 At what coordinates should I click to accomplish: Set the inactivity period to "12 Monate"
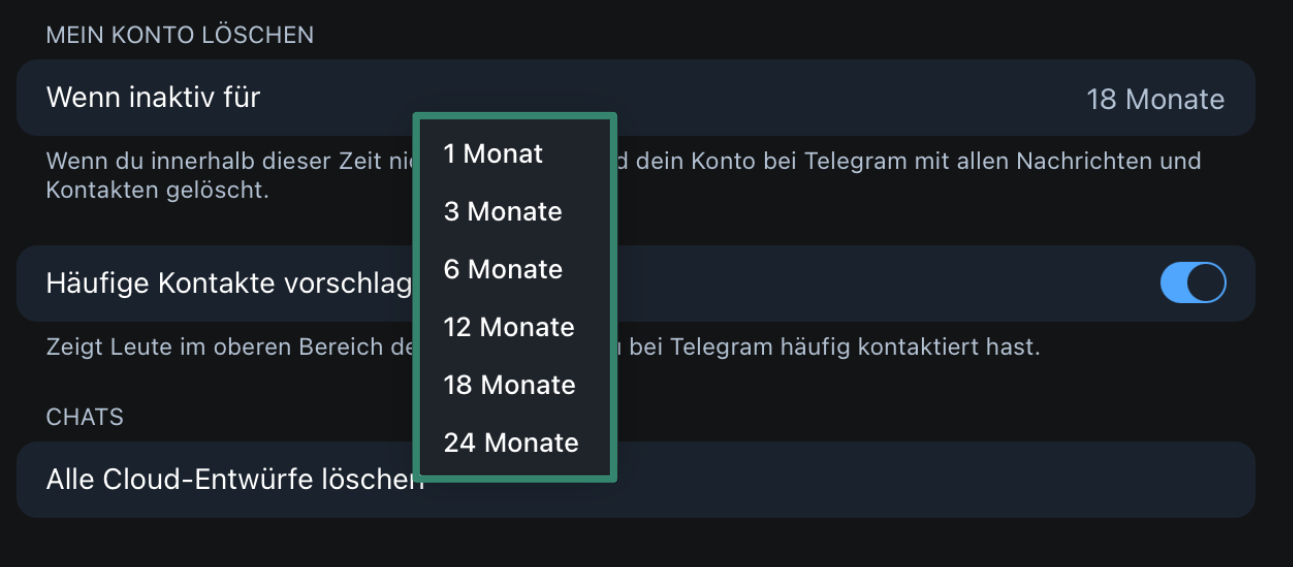tap(508, 328)
